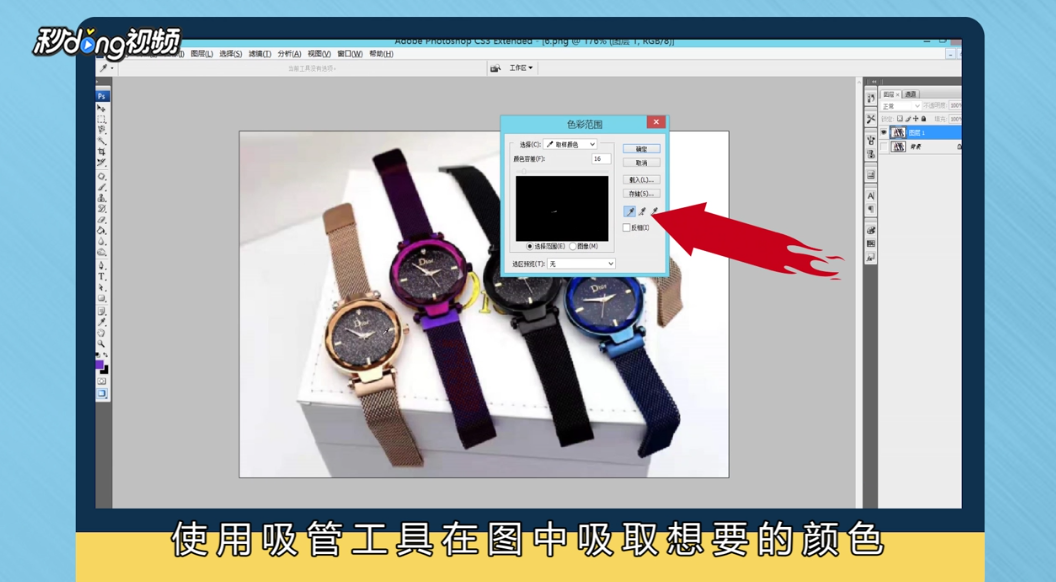1056x582 pixels.
Task: Select the Paint Bucket tool
Action: coord(102,230)
